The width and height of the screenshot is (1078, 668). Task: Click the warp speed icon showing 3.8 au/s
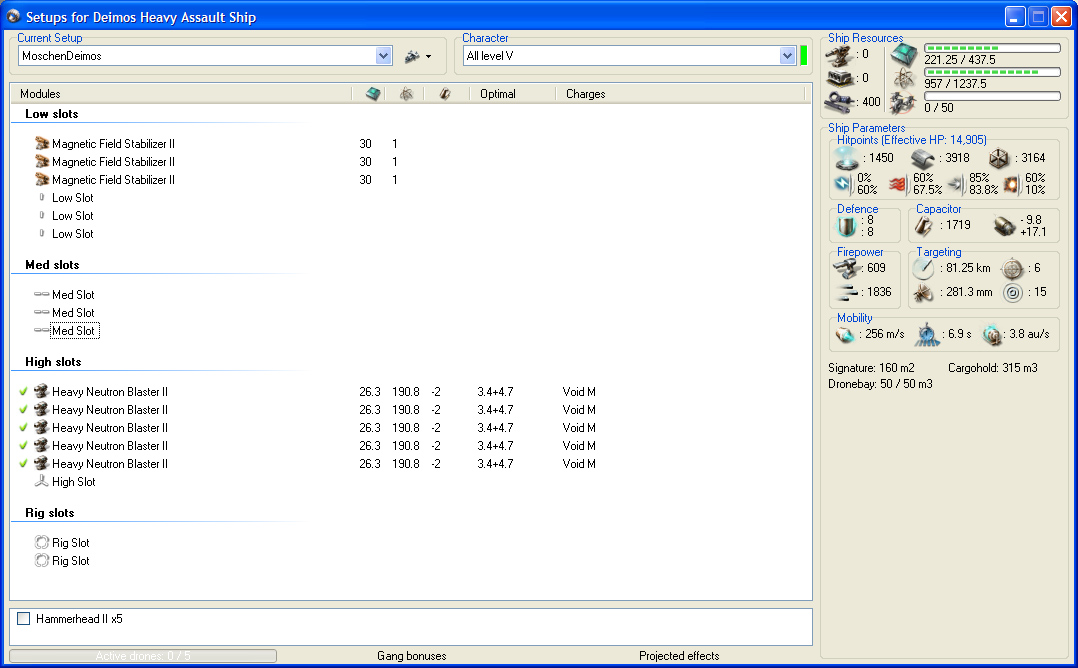[x=991, y=335]
